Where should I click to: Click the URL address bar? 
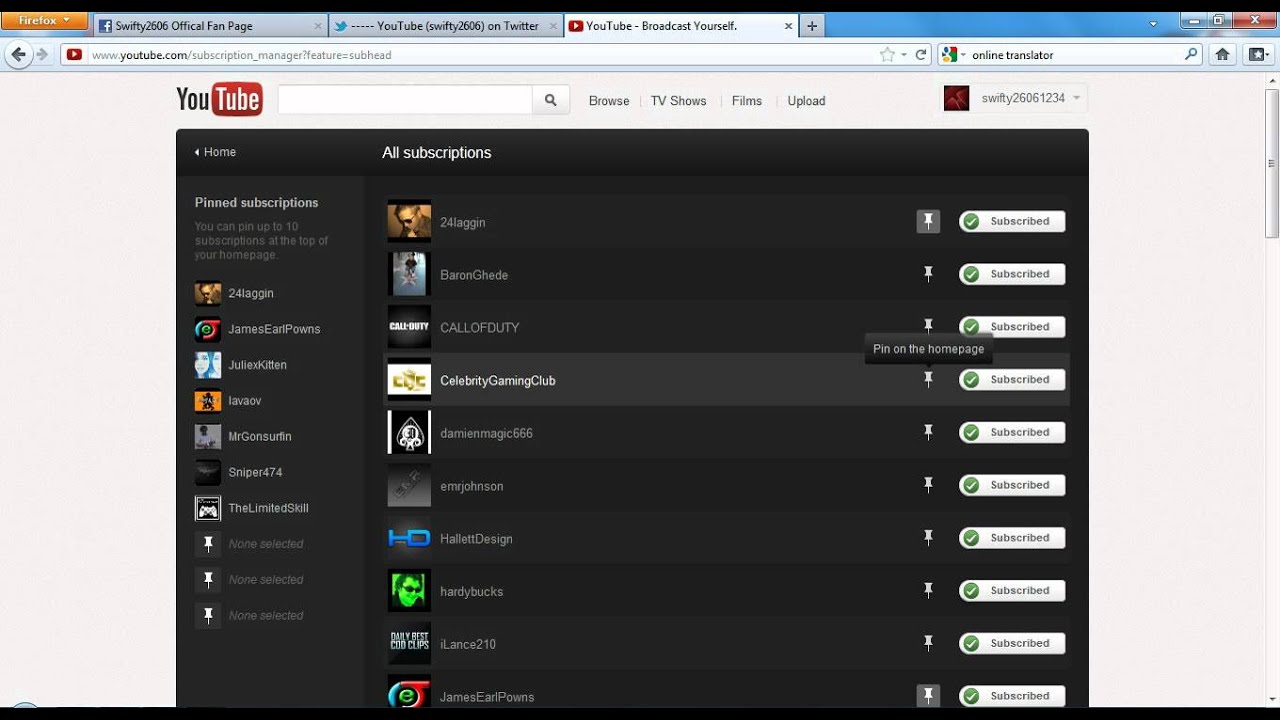click(x=480, y=55)
